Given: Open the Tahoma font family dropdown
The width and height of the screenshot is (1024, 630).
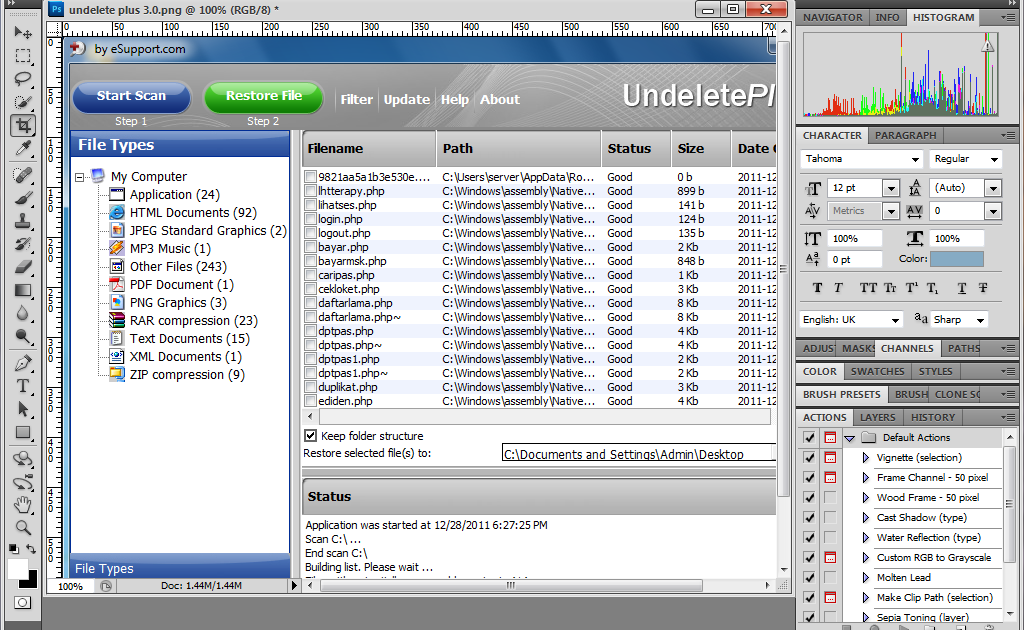Looking at the screenshot, I should coord(915,159).
